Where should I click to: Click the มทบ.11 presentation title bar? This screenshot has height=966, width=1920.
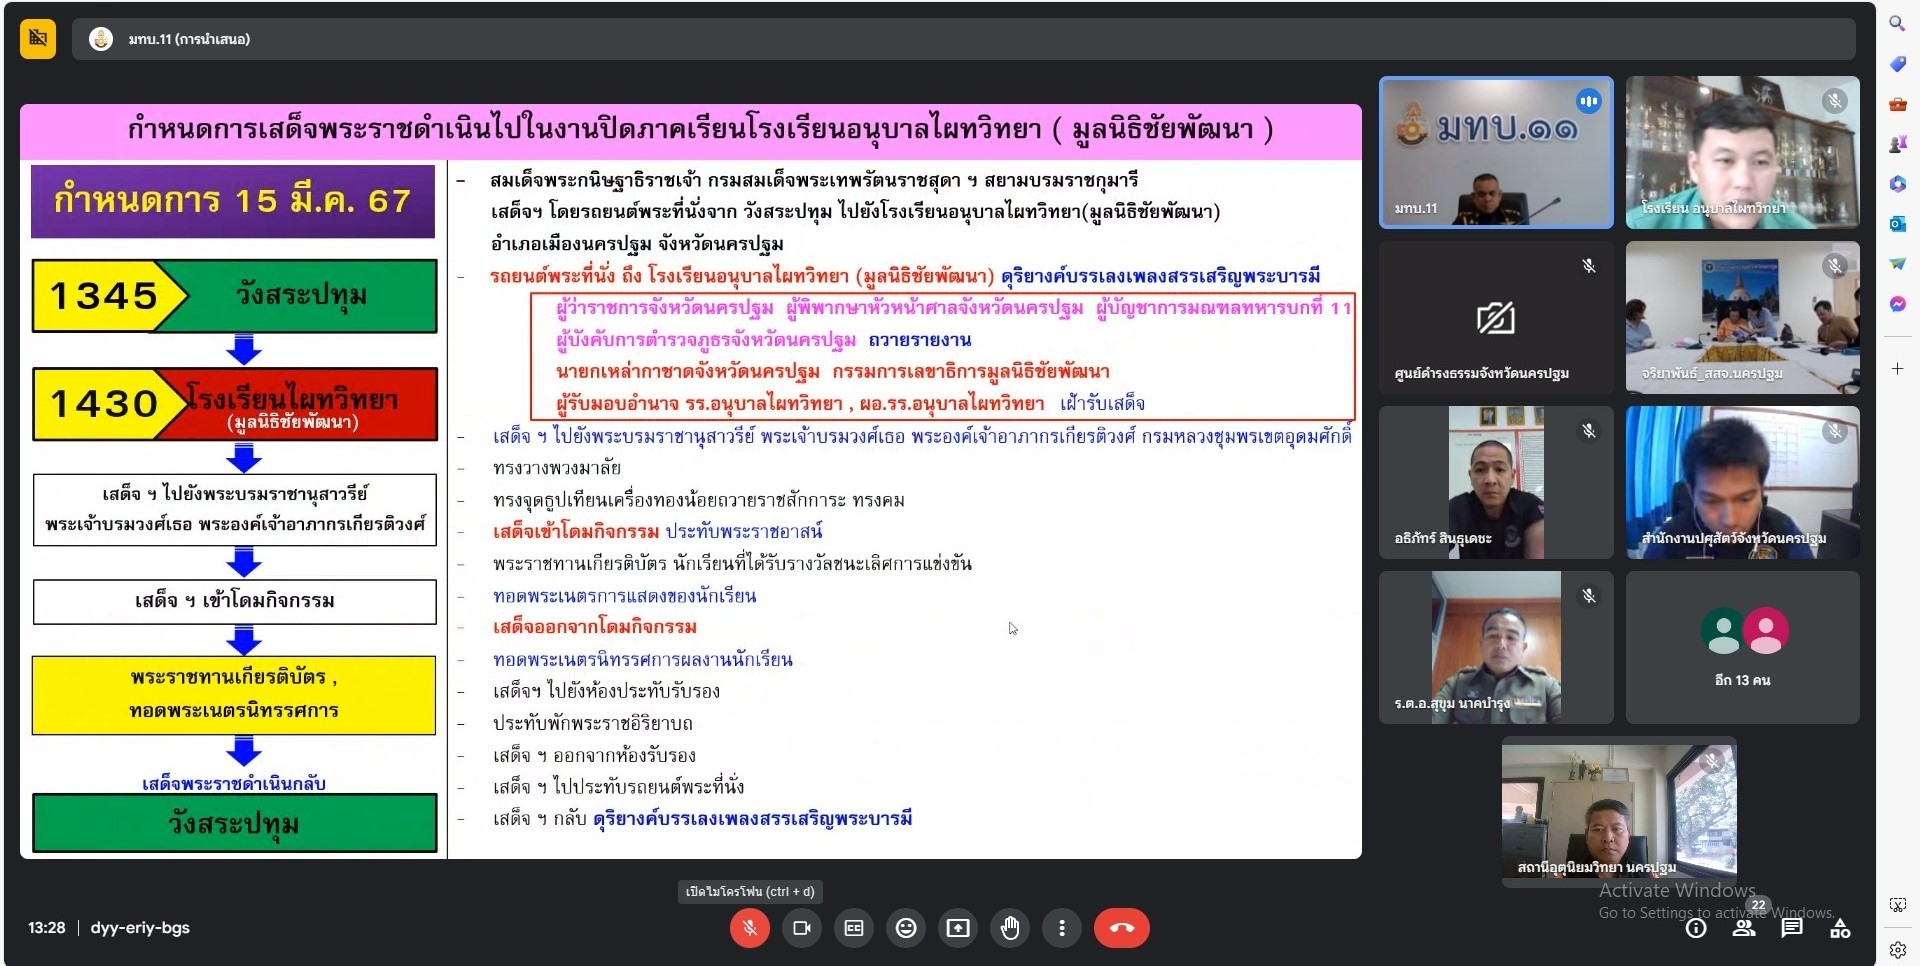tap(190, 39)
